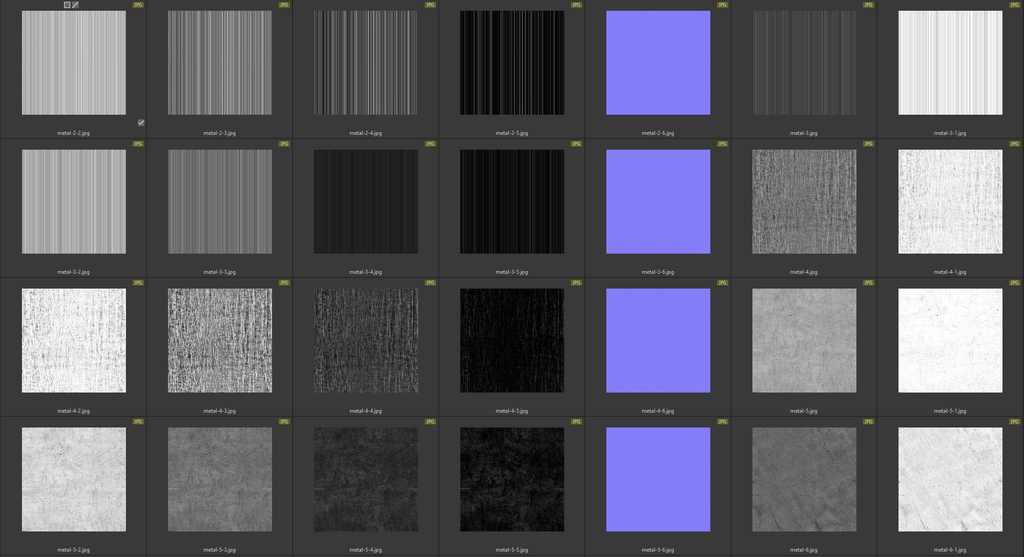
Task: Click the JPG badge on metal-2-3.jpg
Action: tap(284, 5)
